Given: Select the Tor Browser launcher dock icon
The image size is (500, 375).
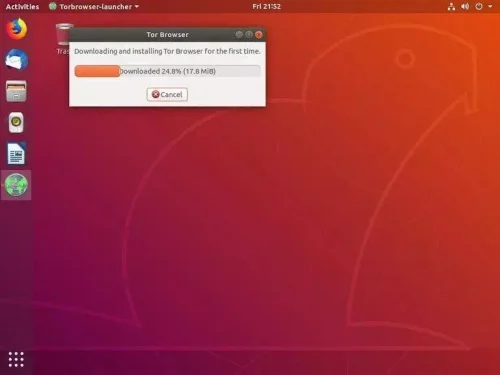Looking at the screenshot, I should tap(16, 185).
